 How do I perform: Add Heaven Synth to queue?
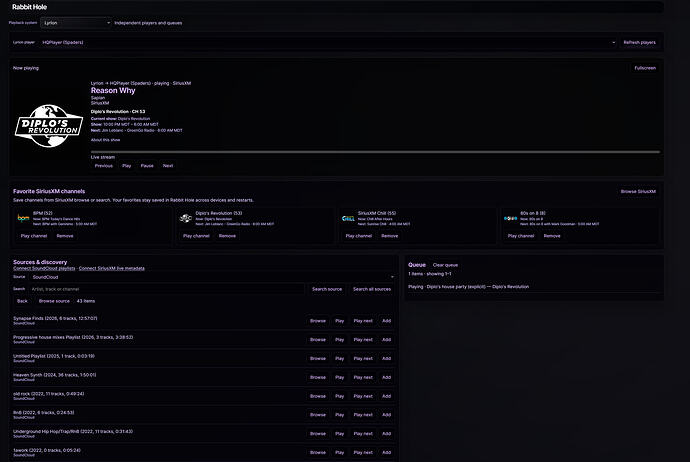tap(386, 378)
